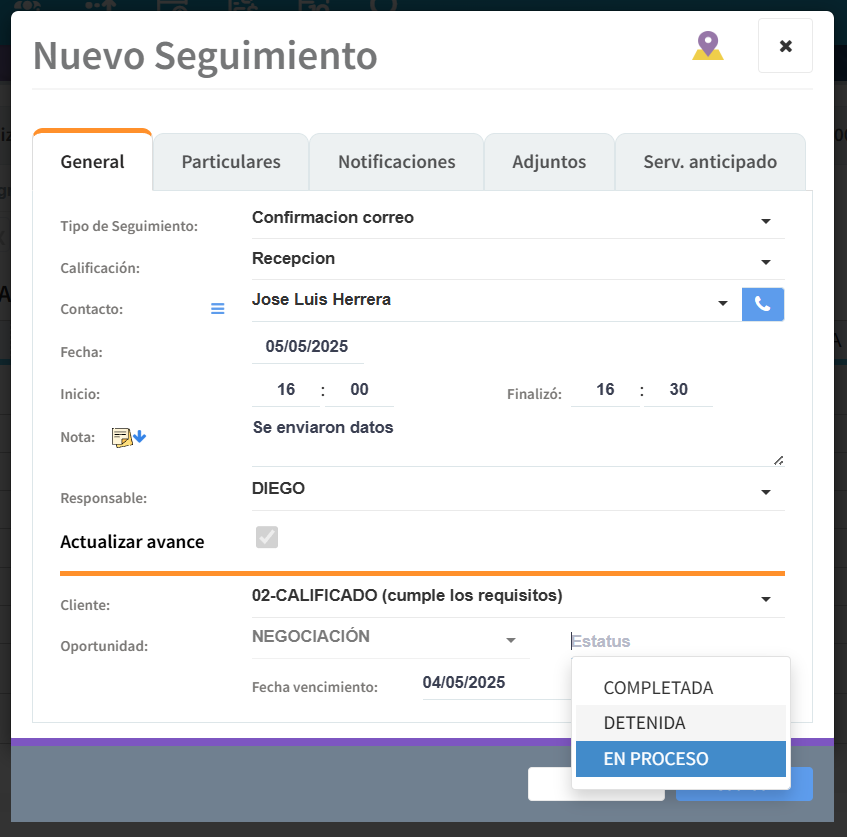This screenshot has height=837, width=847.
Task: Pick EN PROCESO in the Estatus list
Action: (x=656, y=759)
